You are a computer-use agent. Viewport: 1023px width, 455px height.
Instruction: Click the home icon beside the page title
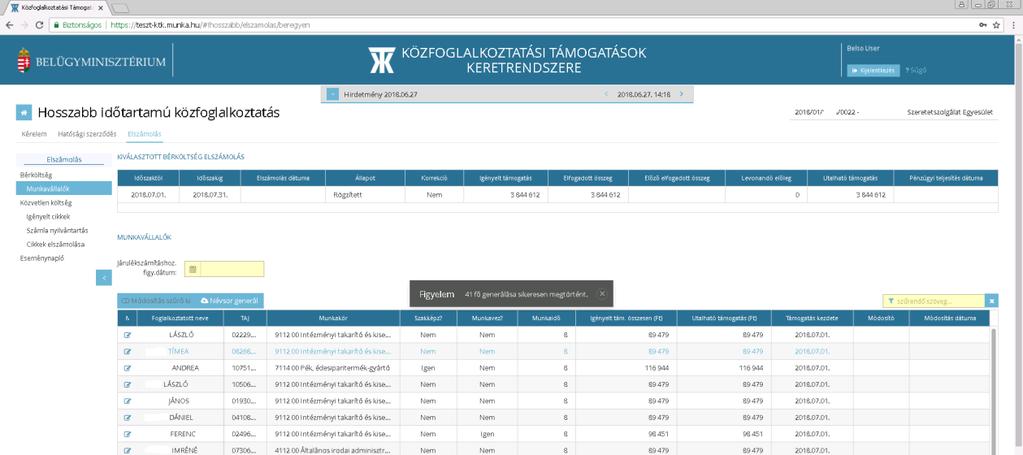pyautogui.click(x=23, y=113)
